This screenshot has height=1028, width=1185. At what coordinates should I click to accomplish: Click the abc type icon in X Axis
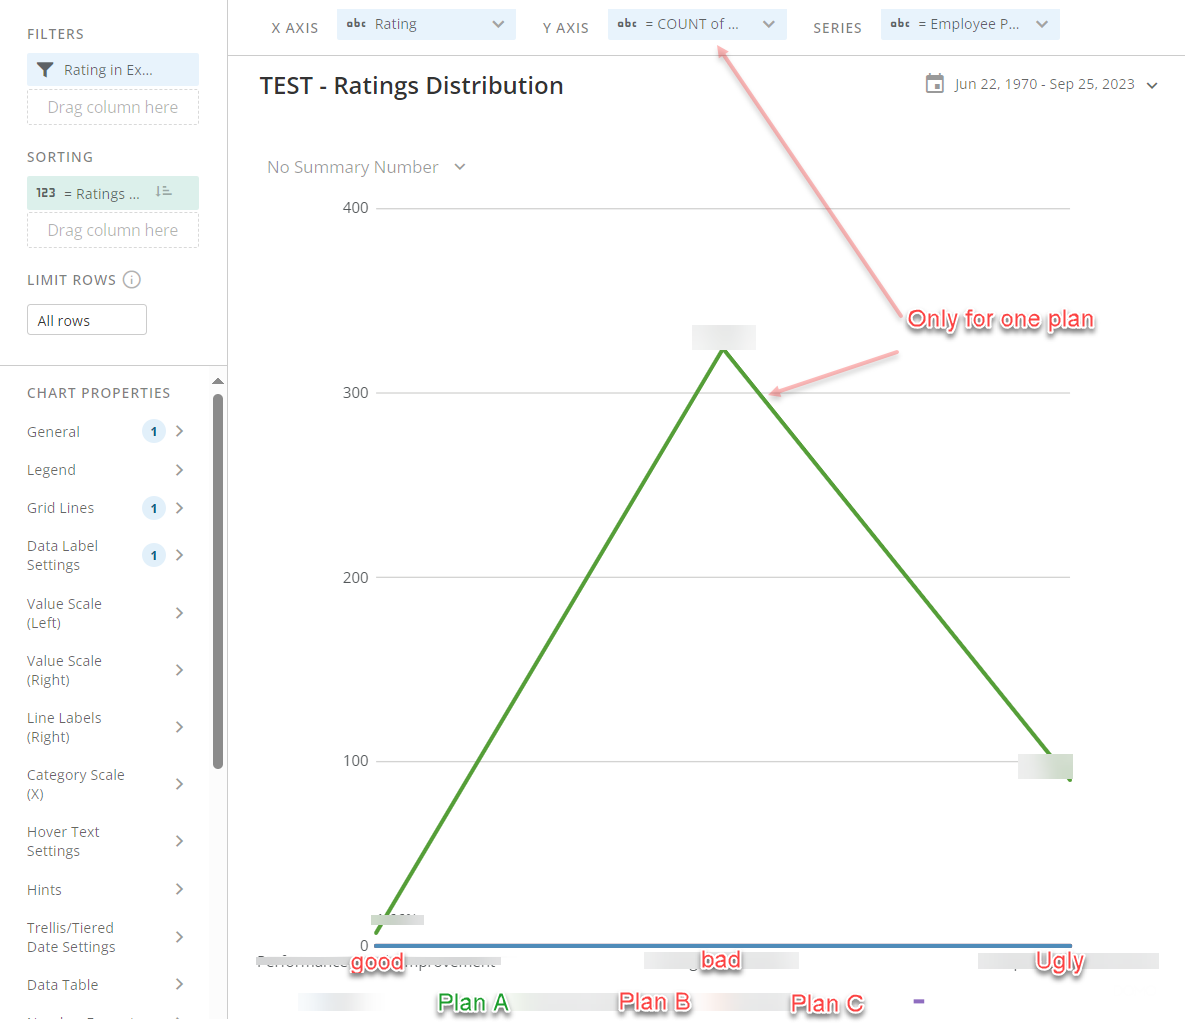pos(356,23)
